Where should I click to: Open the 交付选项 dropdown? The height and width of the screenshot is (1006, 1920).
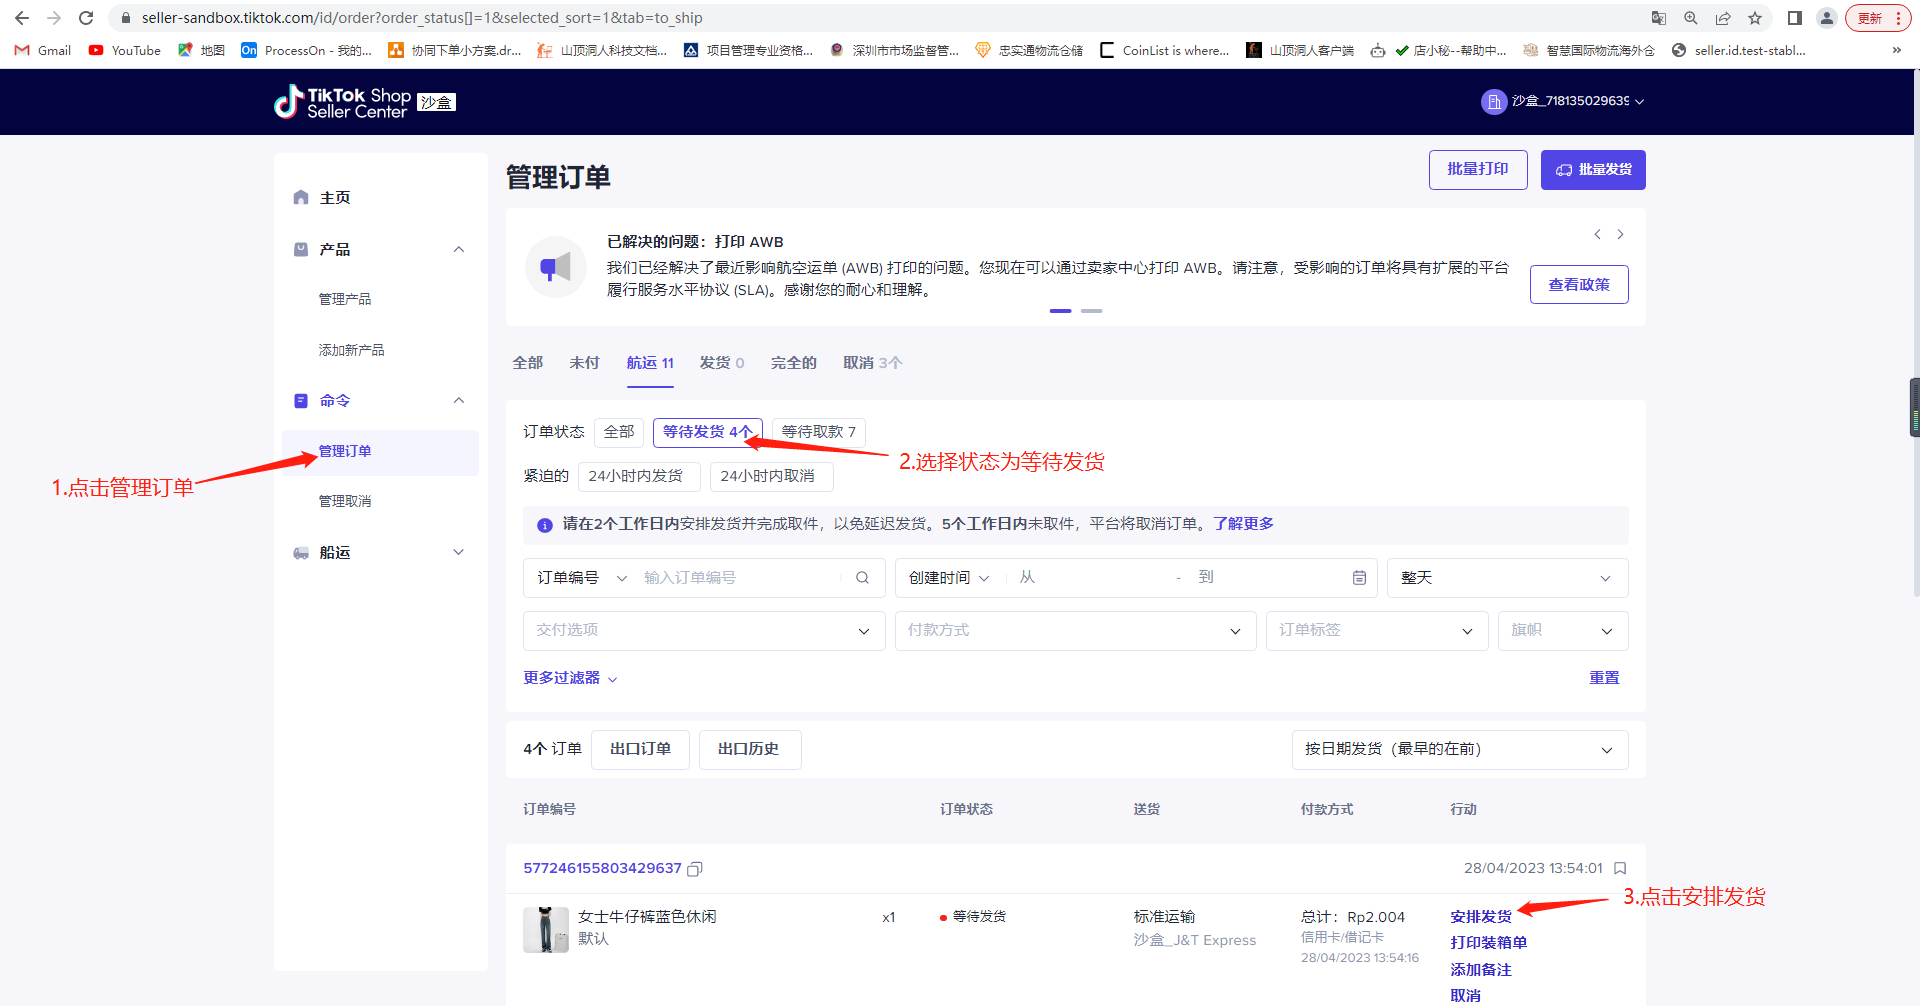(703, 631)
